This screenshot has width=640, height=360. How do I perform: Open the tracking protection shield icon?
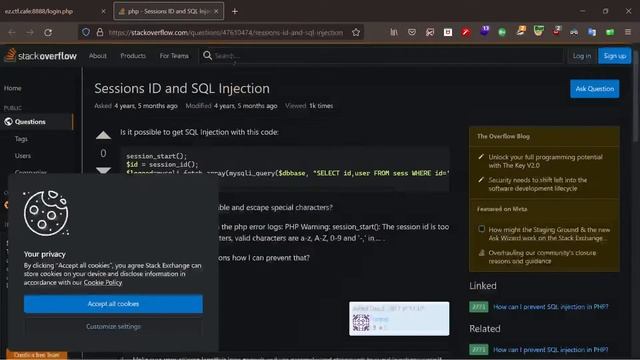click(86, 32)
